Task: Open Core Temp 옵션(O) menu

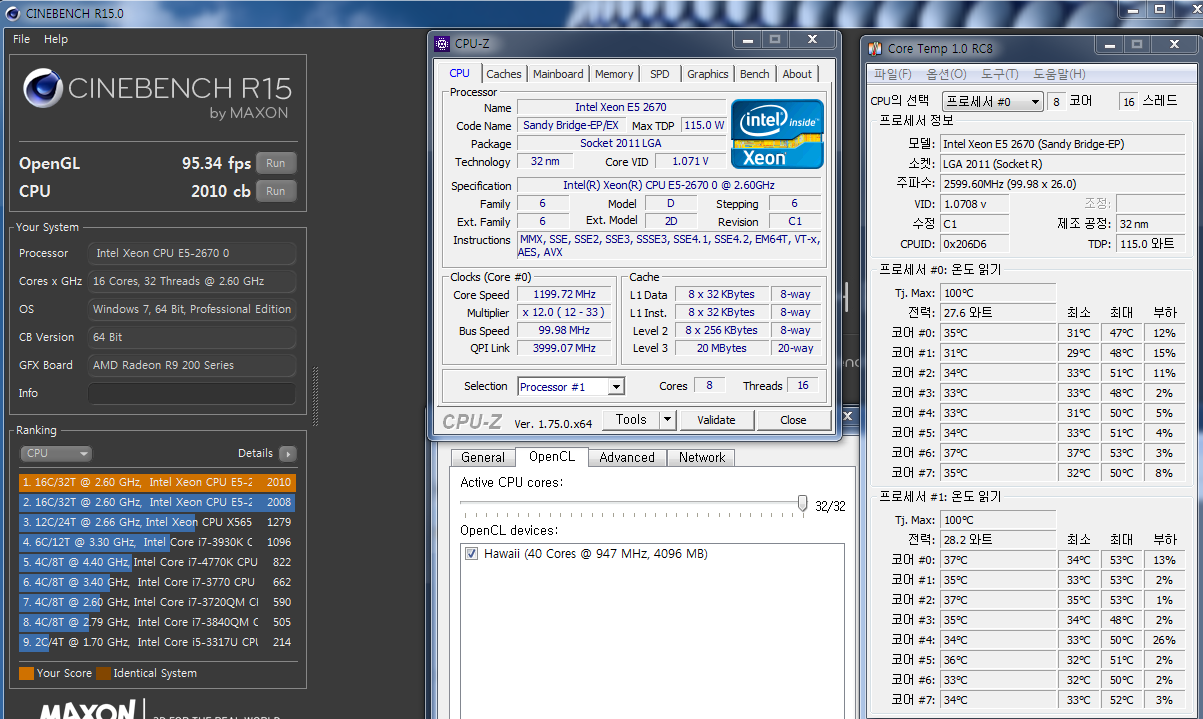Action: [946, 74]
